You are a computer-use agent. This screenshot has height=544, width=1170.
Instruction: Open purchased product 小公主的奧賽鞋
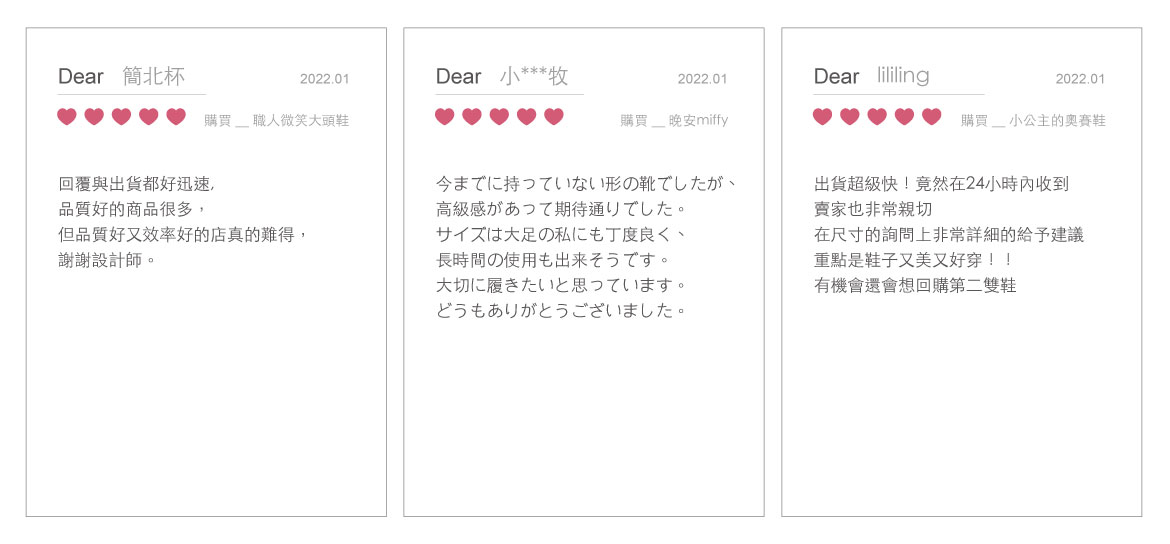[1057, 121]
